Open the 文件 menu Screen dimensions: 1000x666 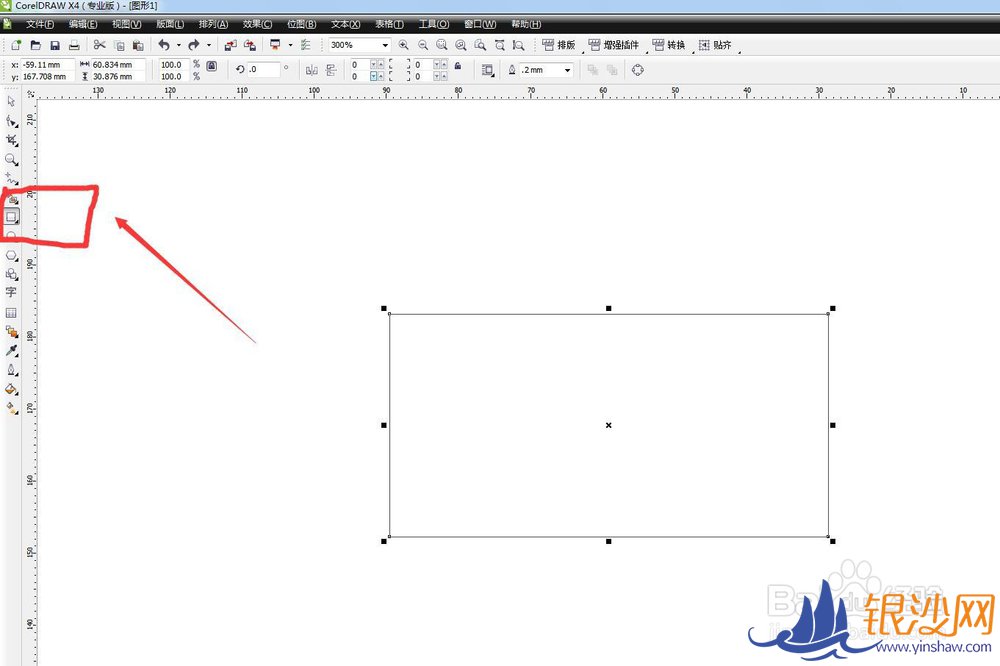(40, 24)
